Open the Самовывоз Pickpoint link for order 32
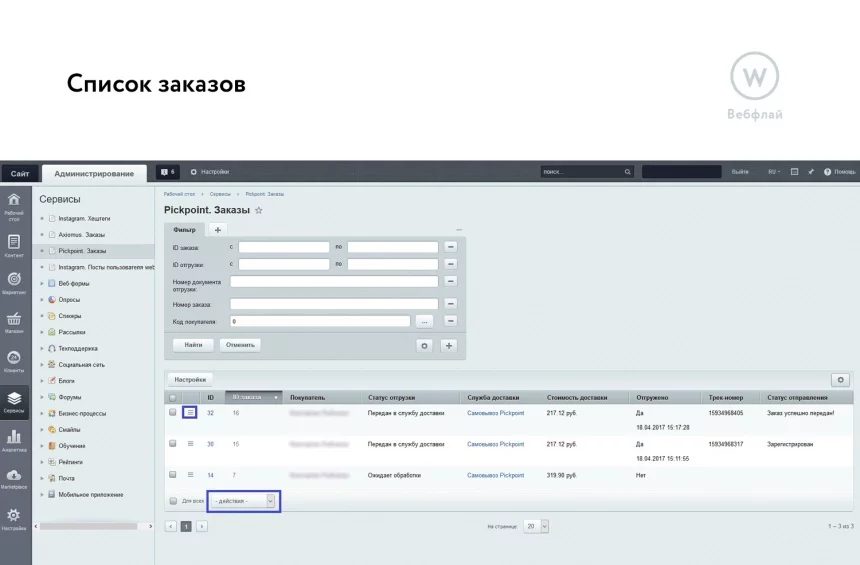 pyautogui.click(x=495, y=413)
